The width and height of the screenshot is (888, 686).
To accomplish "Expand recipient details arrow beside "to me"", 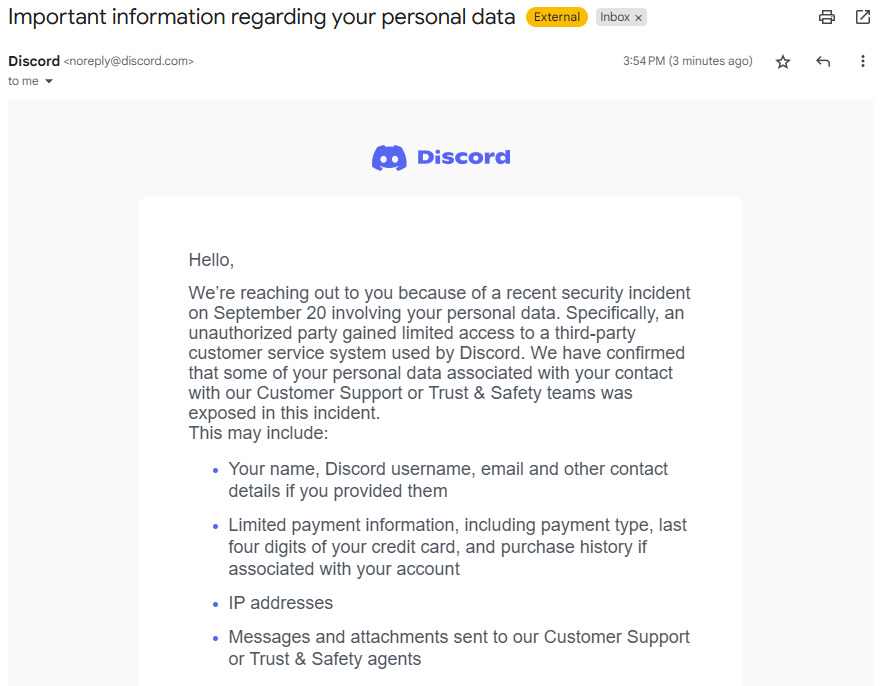I will pos(49,81).
